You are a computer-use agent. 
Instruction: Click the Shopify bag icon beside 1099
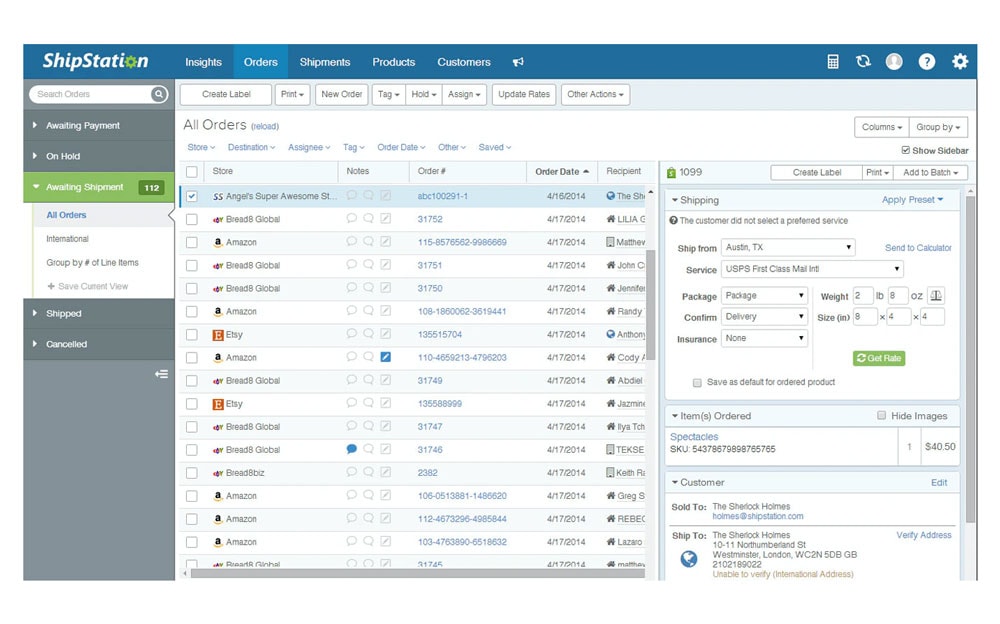point(671,172)
